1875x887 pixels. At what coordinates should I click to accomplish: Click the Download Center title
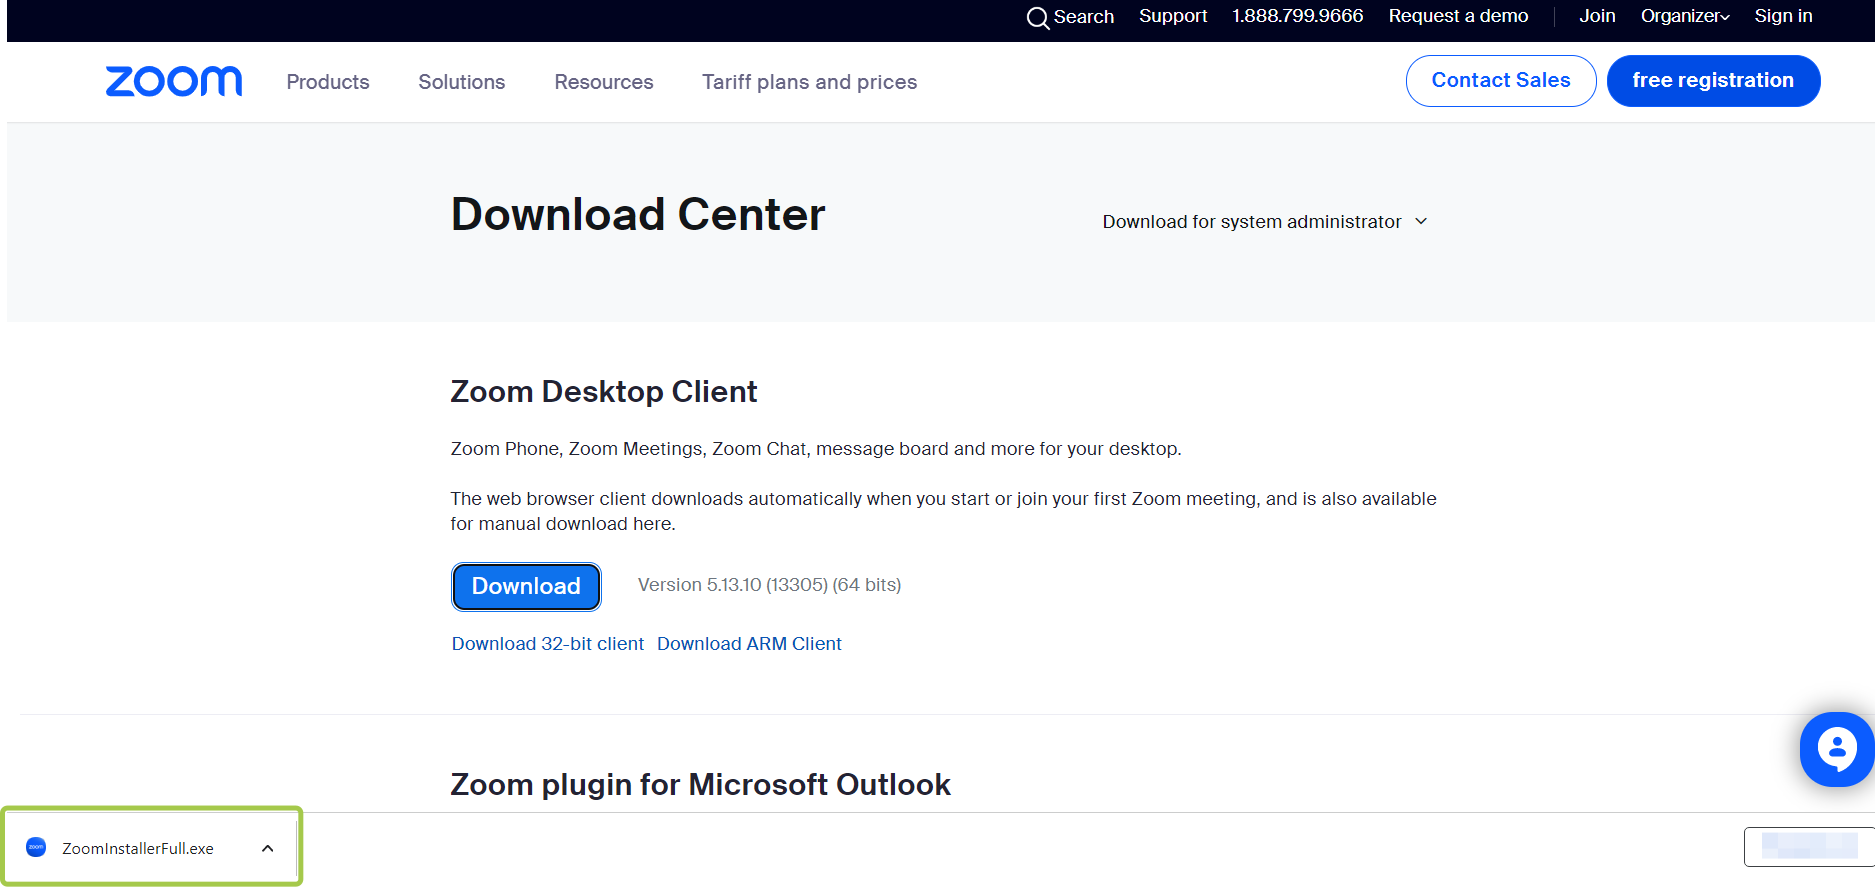point(638,214)
